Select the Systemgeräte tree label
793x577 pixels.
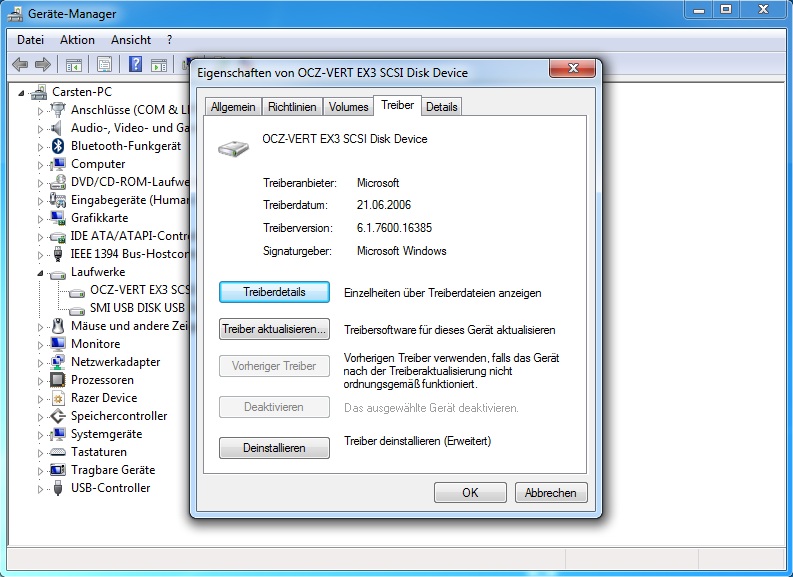[107, 434]
